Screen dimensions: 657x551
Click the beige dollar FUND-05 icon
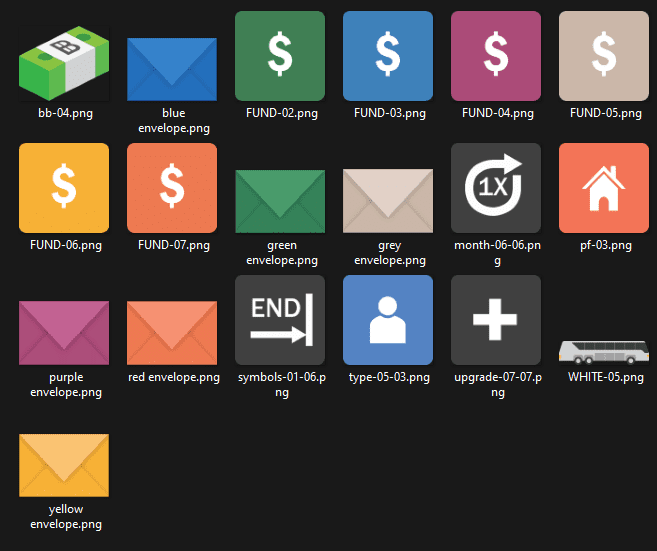tap(604, 56)
